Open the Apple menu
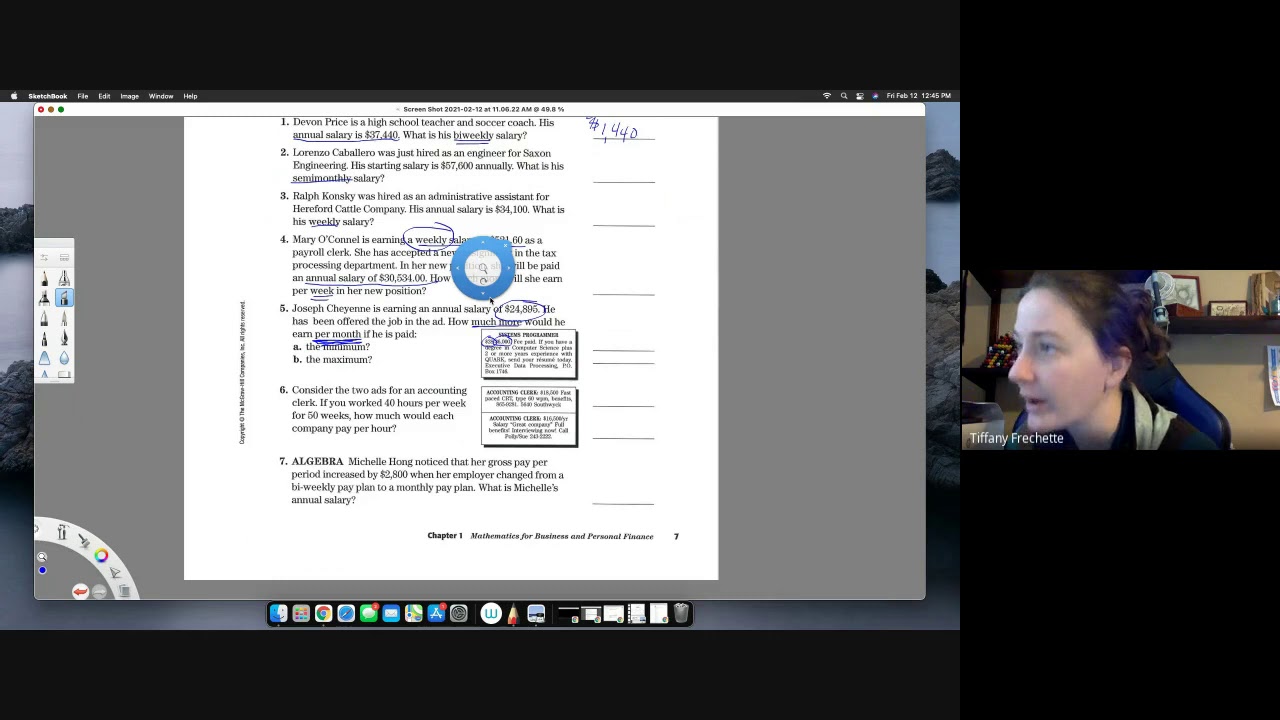1280x720 pixels. (x=14, y=96)
